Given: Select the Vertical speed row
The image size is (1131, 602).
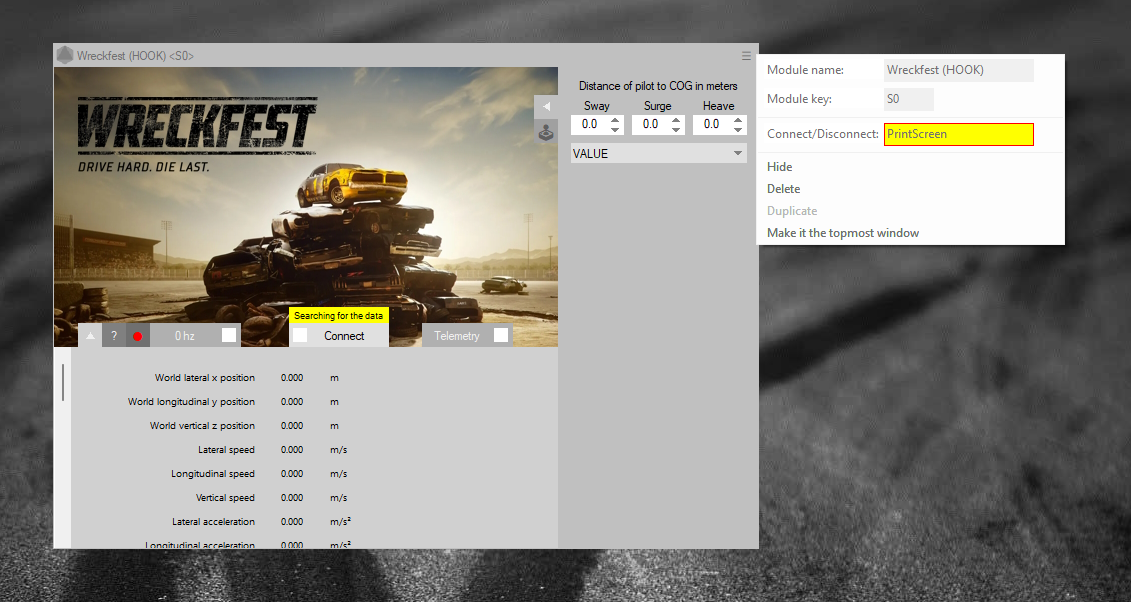Looking at the screenshot, I should tap(271, 497).
